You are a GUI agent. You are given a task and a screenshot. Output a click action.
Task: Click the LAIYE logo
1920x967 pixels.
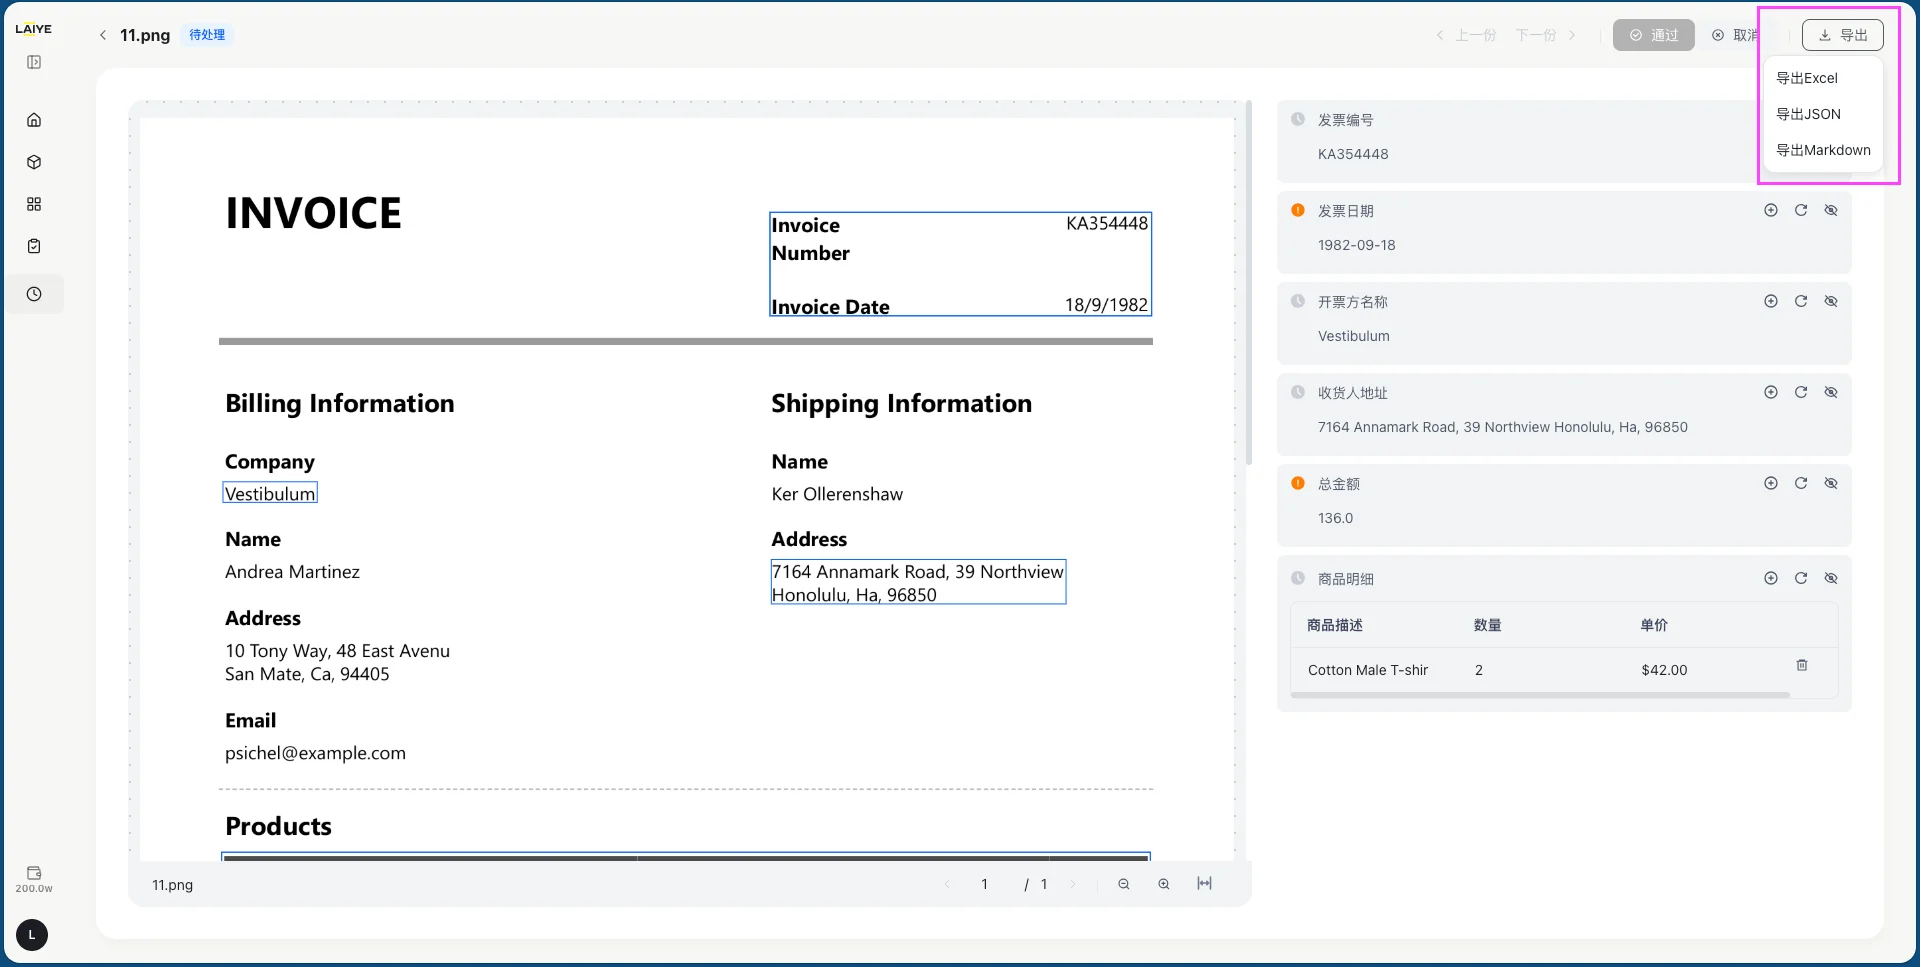pyautogui.click(x=33, y=29)
